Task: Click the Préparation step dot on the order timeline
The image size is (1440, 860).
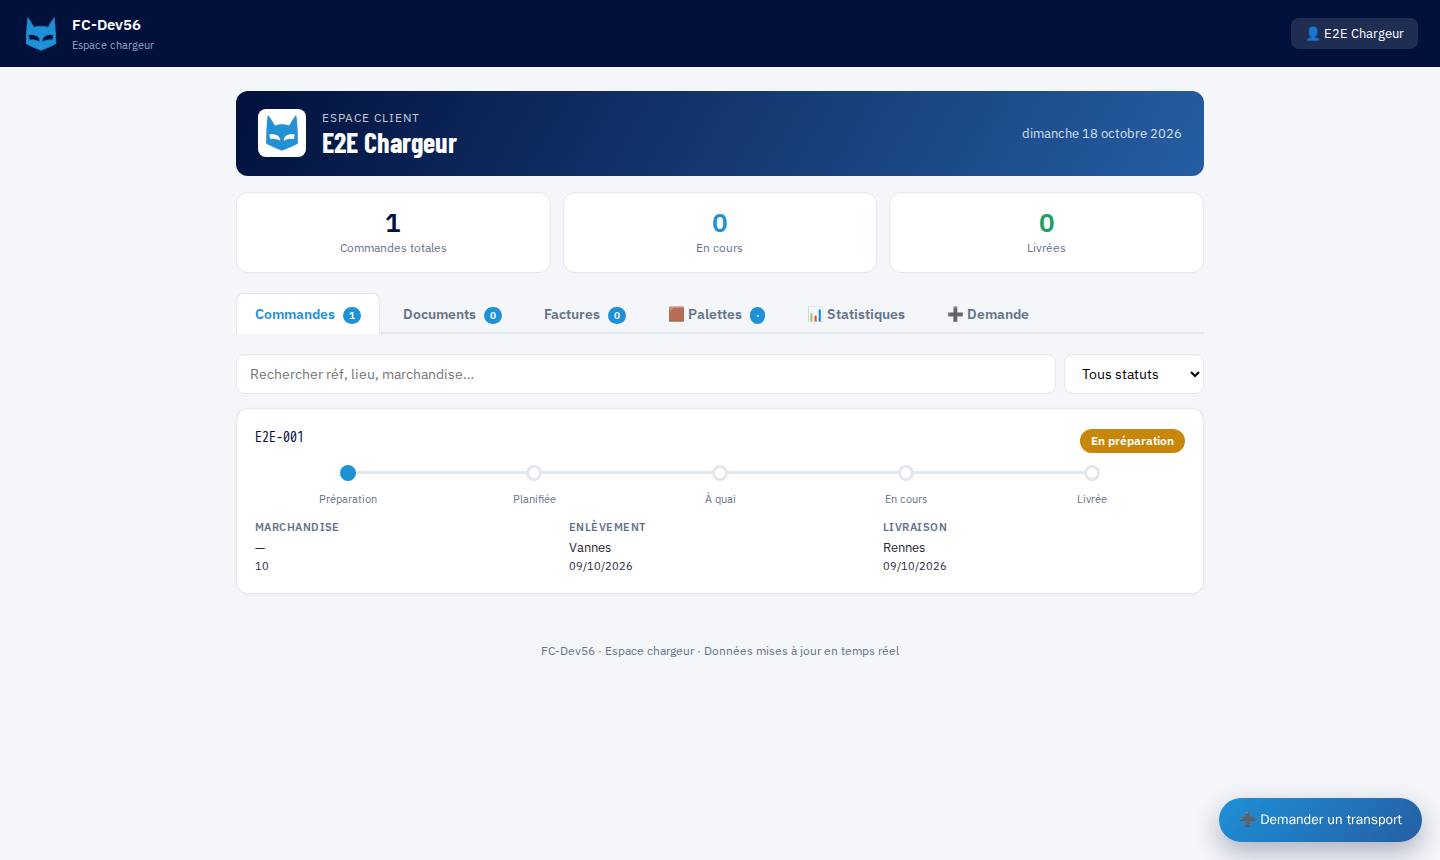Action: point(348,473)
